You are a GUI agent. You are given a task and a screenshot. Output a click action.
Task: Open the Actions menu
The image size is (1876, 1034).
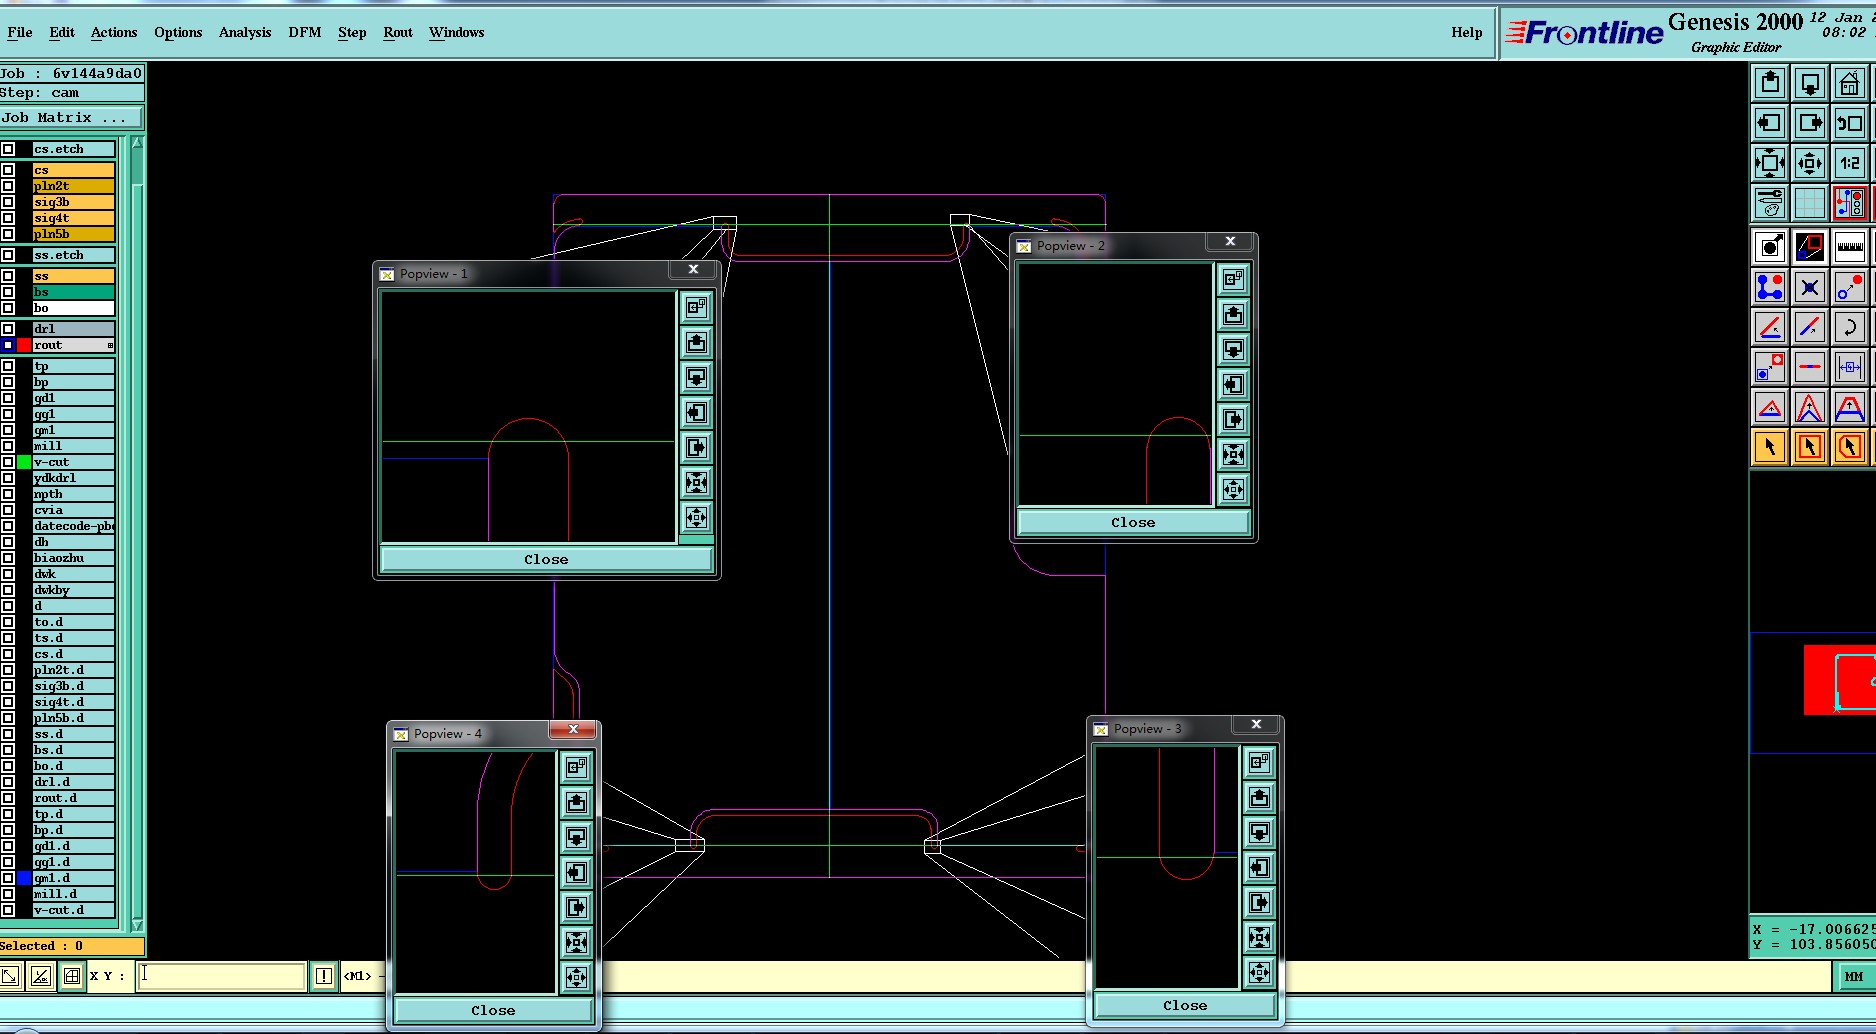(114, 32)
